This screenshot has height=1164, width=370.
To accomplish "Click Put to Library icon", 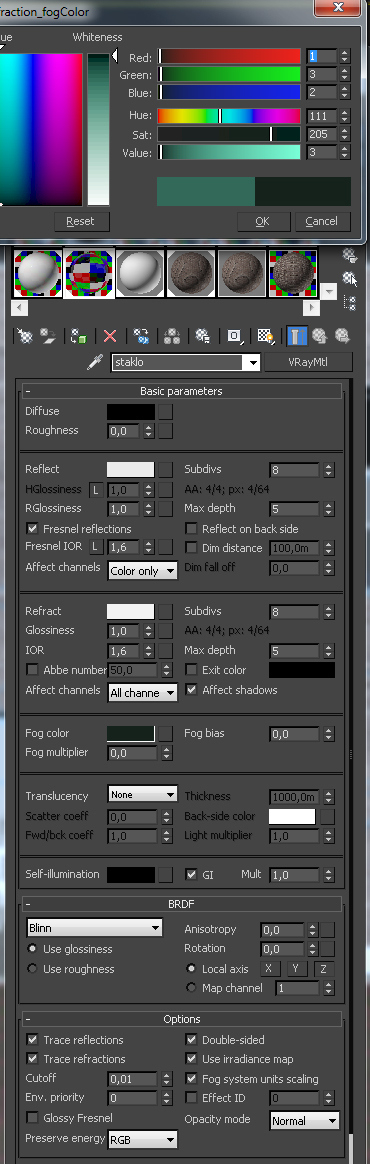I will click(x=201, y=336).
